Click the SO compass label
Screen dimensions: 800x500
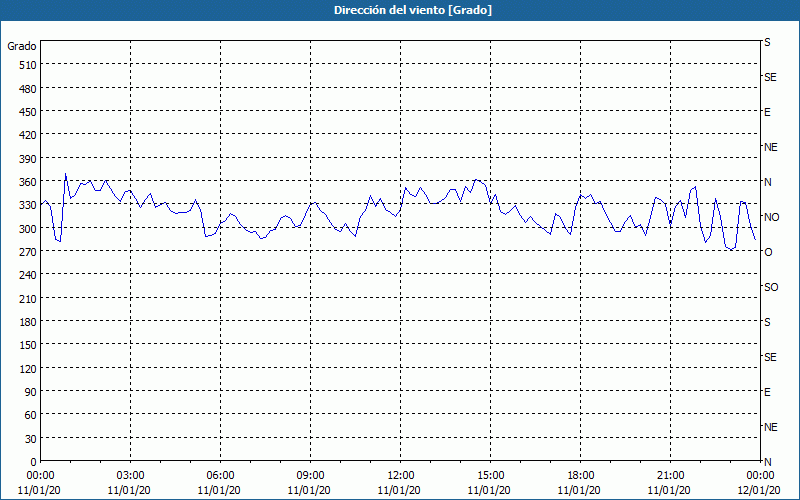click(x=771, y=287)
